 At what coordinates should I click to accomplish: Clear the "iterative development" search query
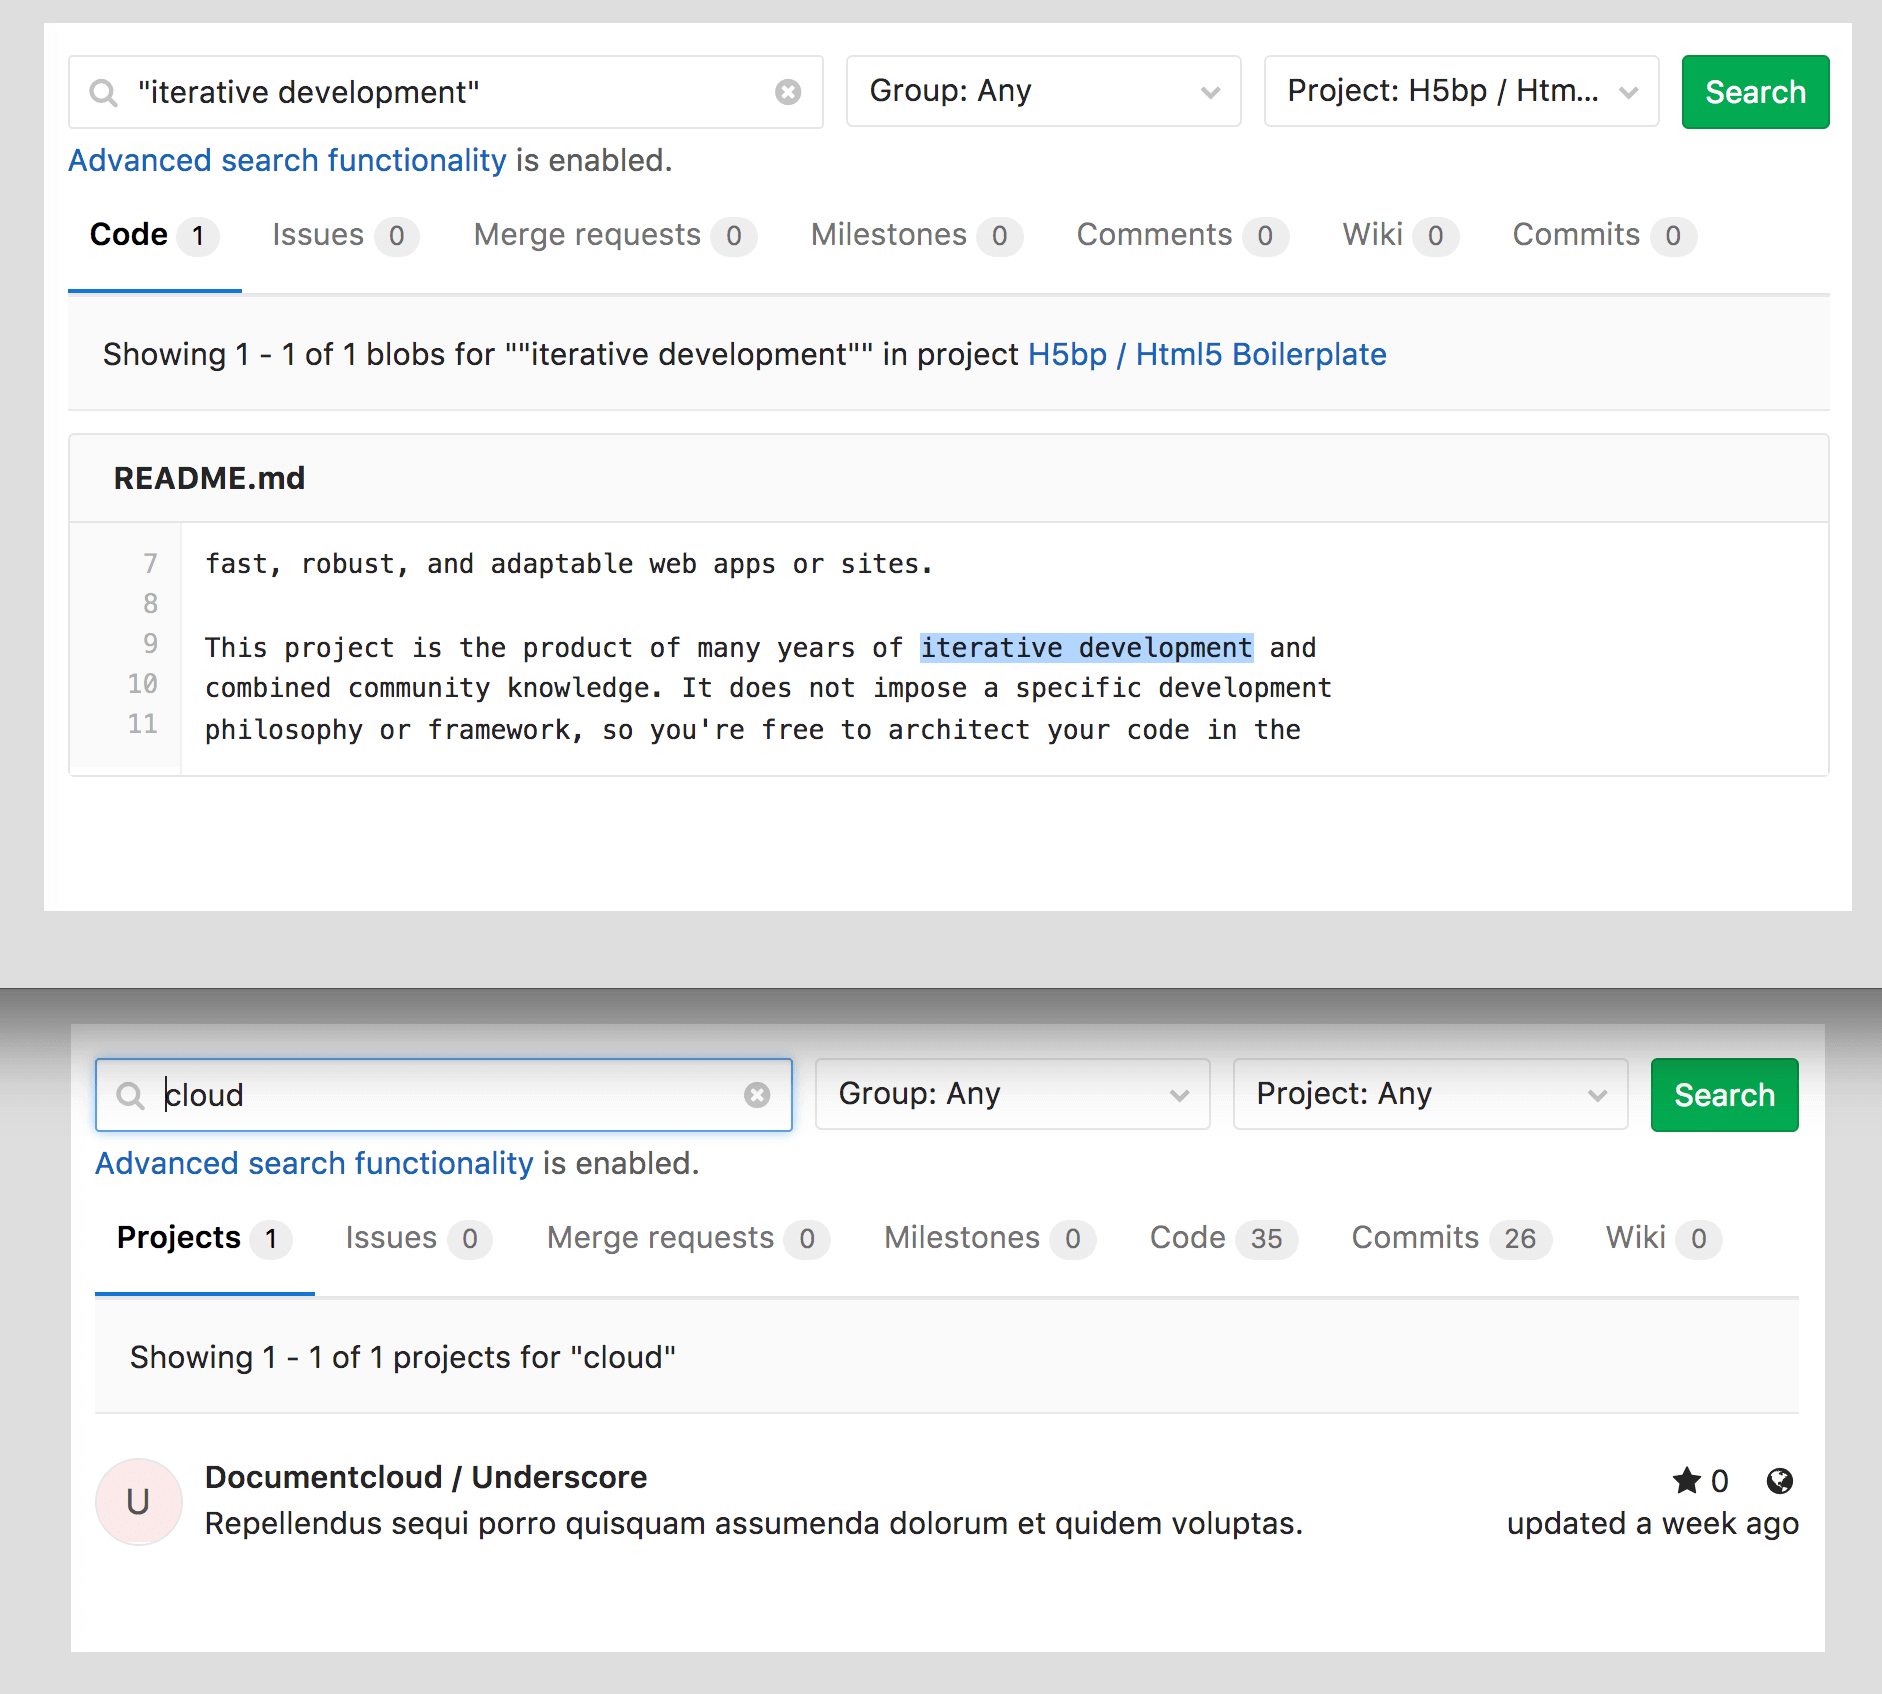point(789,92)
